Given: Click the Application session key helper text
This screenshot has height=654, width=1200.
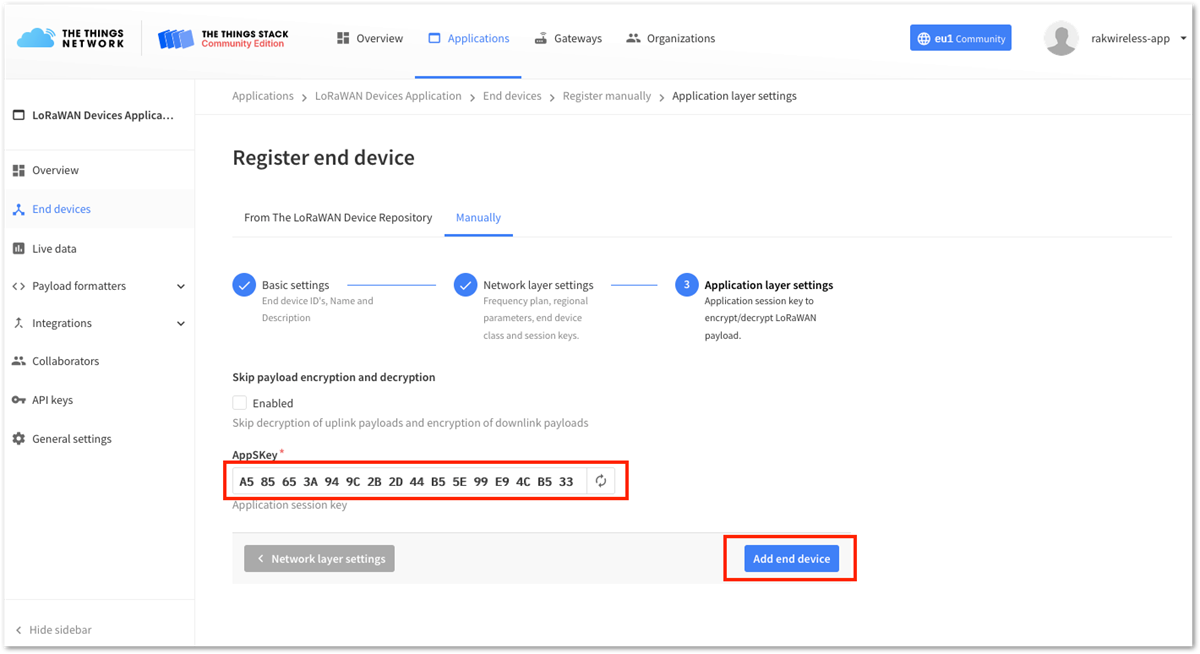Looking at the screenshot, I should tap(290, 505).
